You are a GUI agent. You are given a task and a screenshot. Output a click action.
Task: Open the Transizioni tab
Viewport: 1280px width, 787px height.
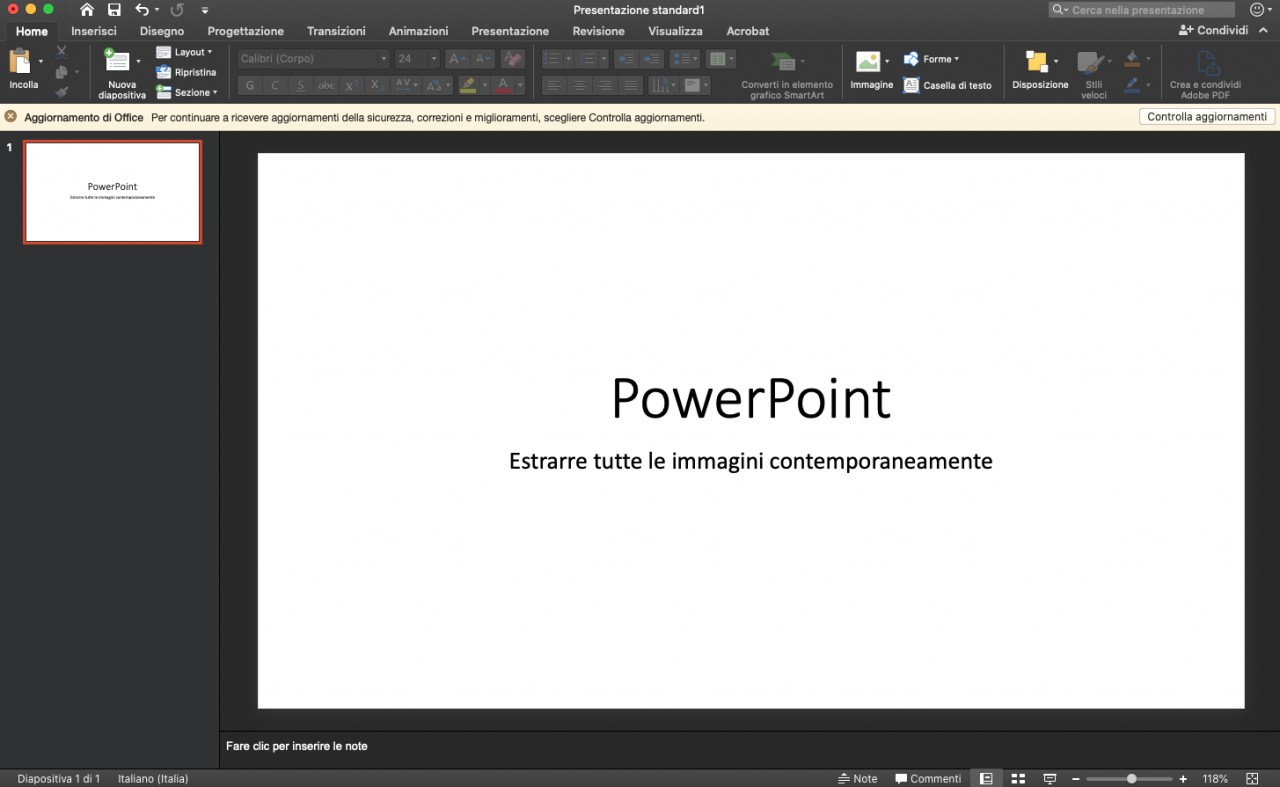coord(336,31)
